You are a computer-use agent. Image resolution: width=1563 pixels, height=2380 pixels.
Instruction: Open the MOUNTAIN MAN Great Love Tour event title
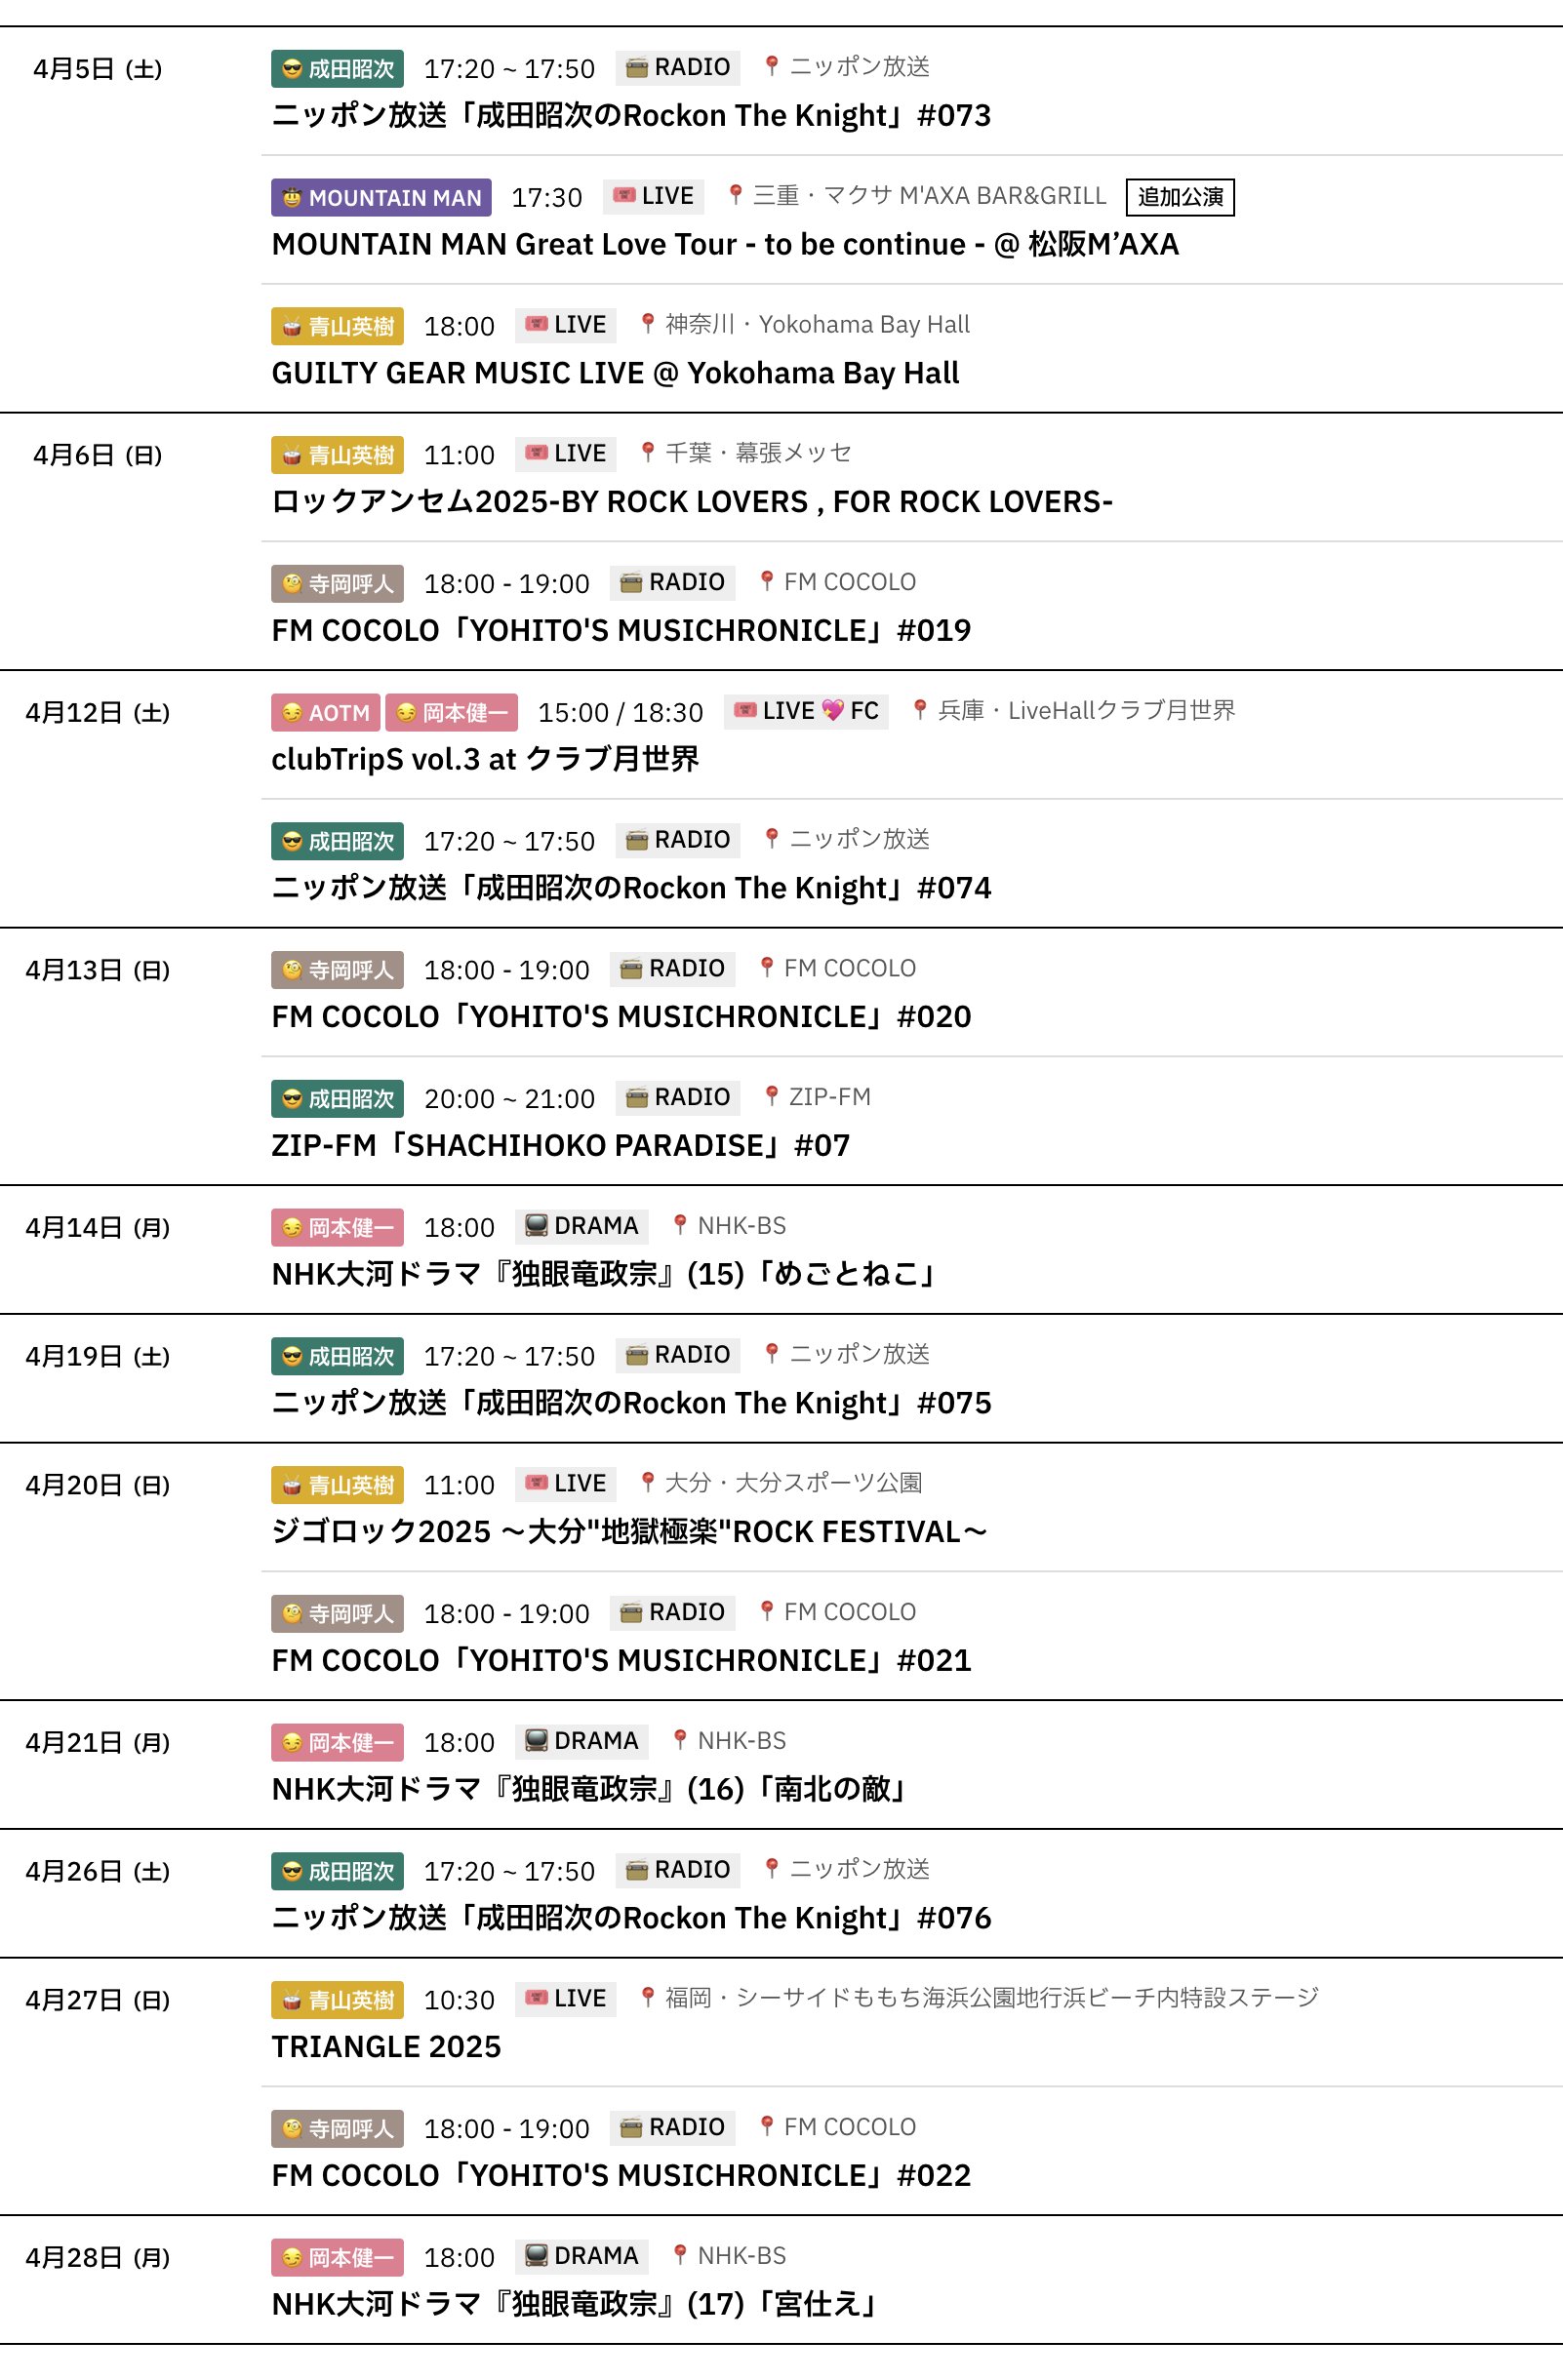click(724, 245)
